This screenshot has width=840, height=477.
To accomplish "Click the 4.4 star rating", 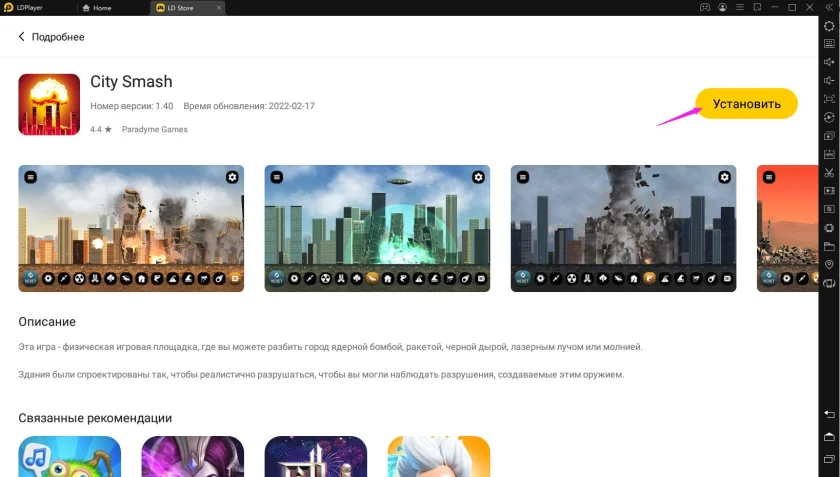I will [101, 129].
